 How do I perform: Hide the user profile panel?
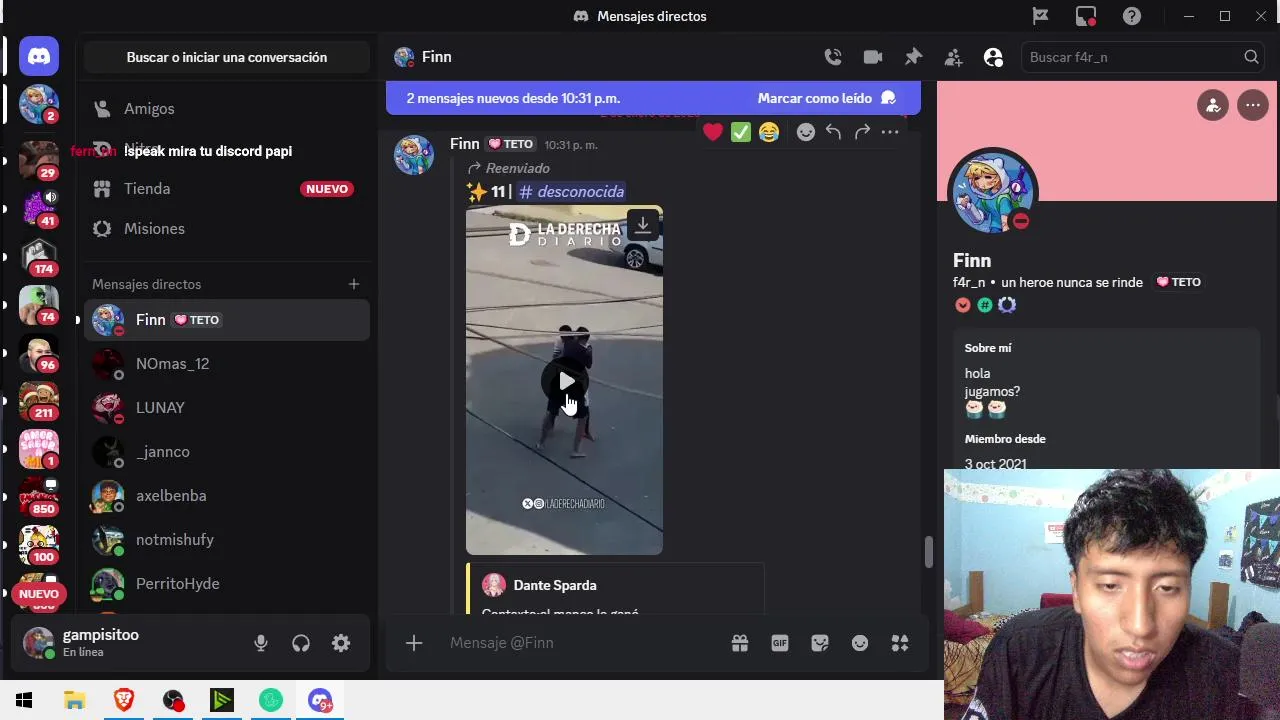point(993,57)
